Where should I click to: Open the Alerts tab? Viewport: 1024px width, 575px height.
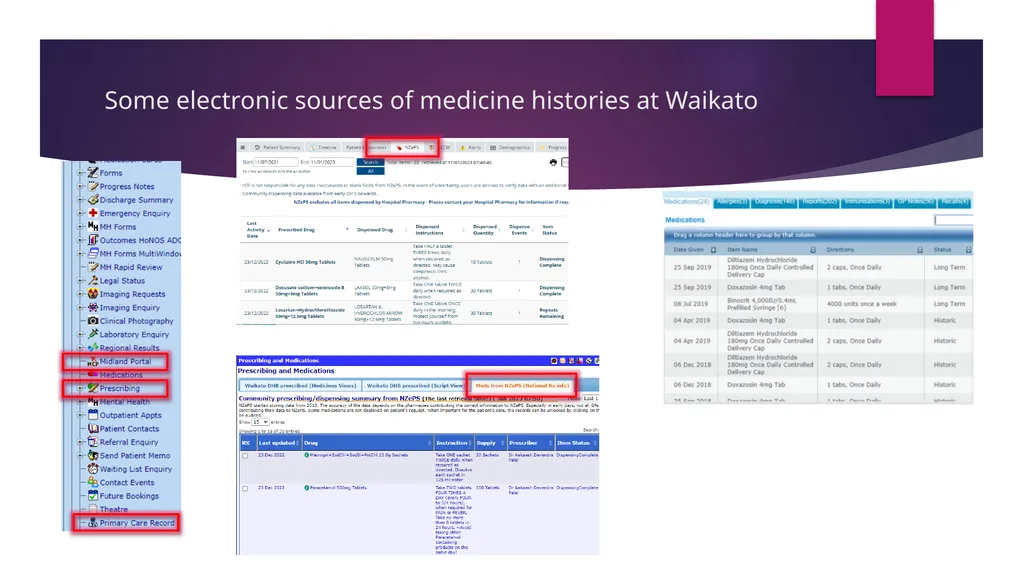pos(470,148)
